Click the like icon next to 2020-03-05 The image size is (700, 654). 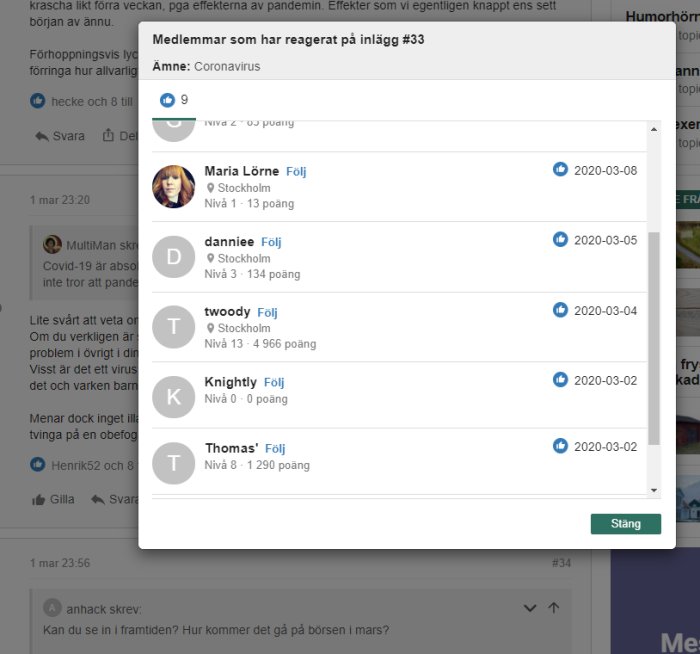pos(560,239)
